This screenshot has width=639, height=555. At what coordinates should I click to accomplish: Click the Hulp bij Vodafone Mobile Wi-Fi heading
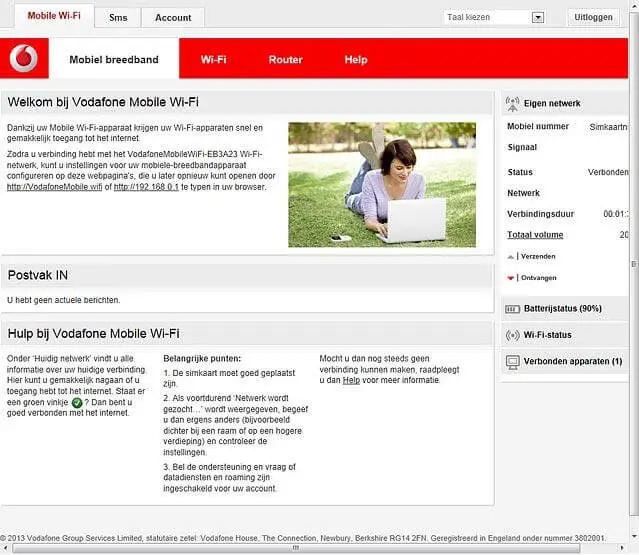tap(94, 333)
